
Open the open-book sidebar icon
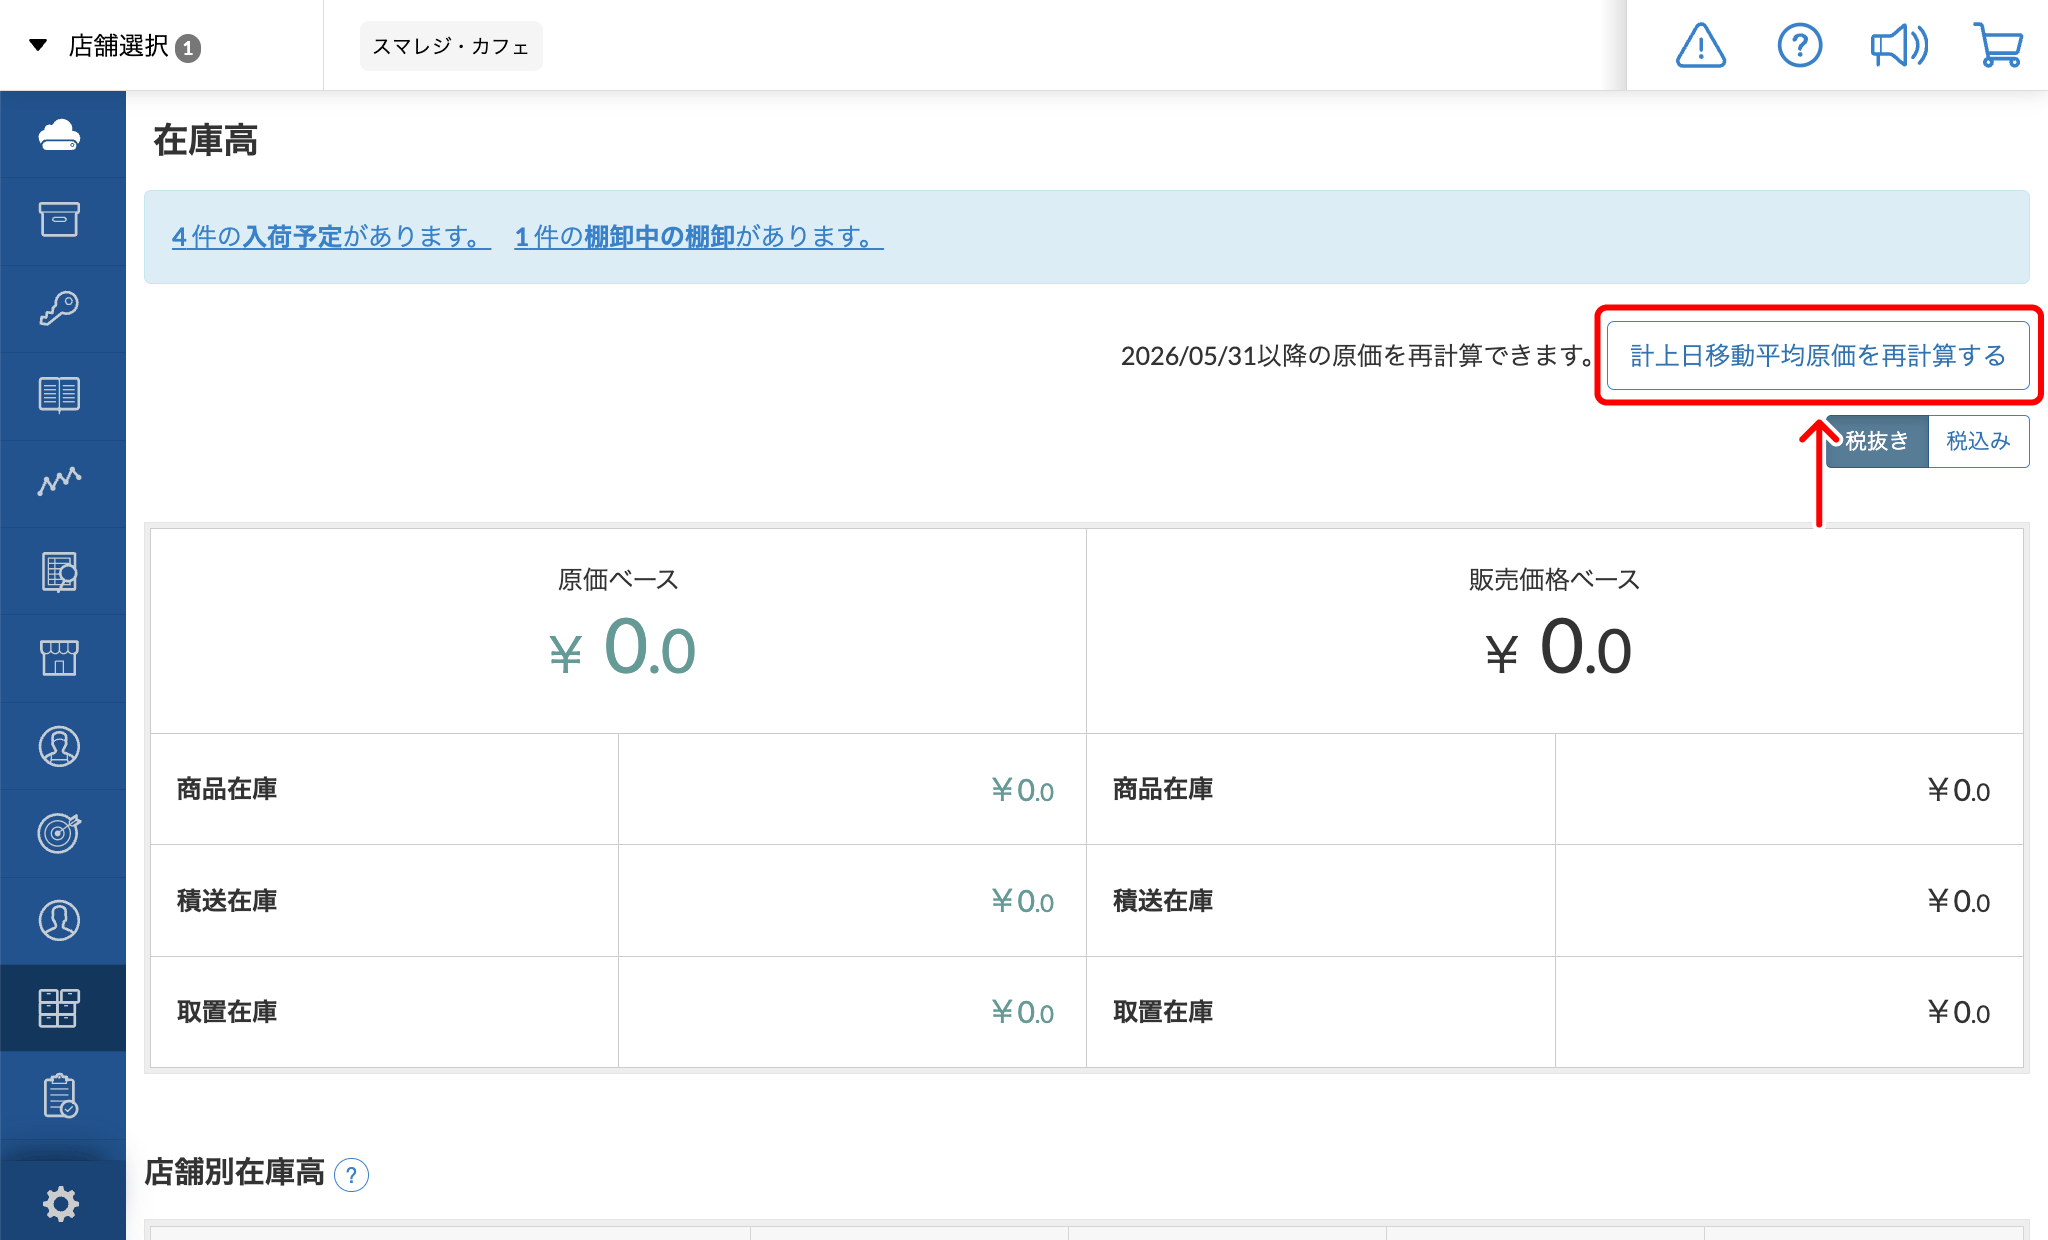pyautogui.click(x=60, y=395)
